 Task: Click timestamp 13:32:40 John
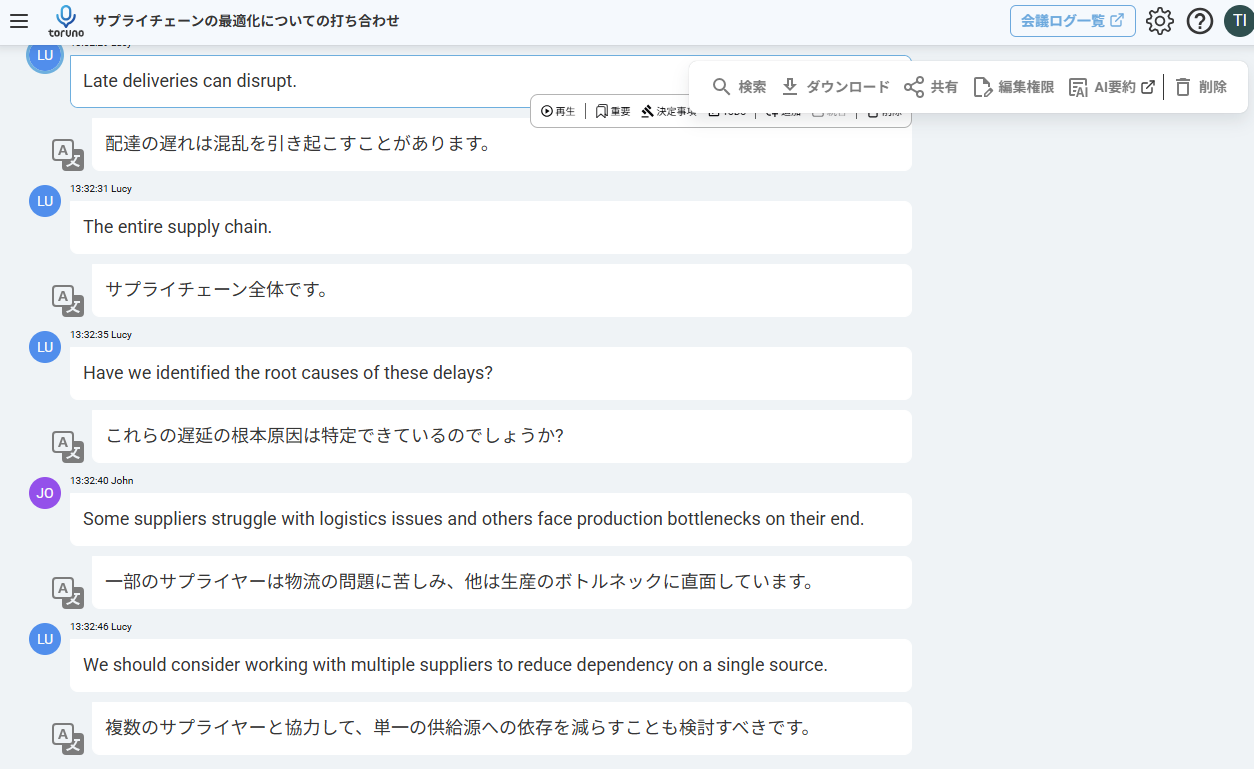(x=102, y=481)
